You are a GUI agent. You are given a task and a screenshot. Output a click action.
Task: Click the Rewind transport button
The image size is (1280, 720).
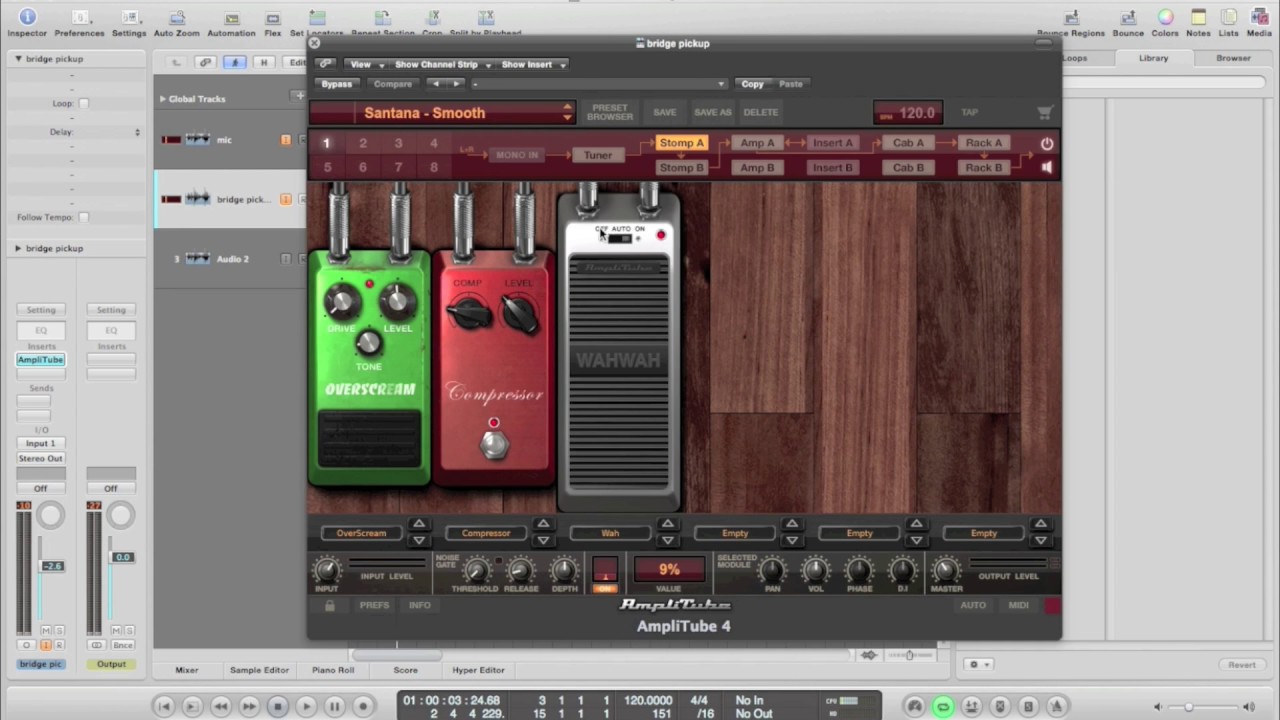pos(221,706)
